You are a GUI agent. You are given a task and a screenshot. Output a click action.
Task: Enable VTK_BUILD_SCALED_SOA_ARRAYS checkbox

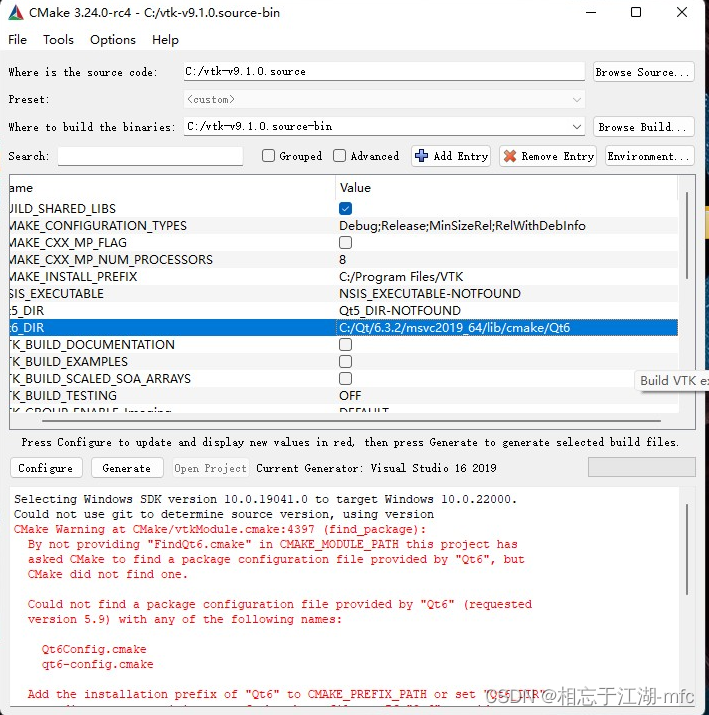point(346,378)
